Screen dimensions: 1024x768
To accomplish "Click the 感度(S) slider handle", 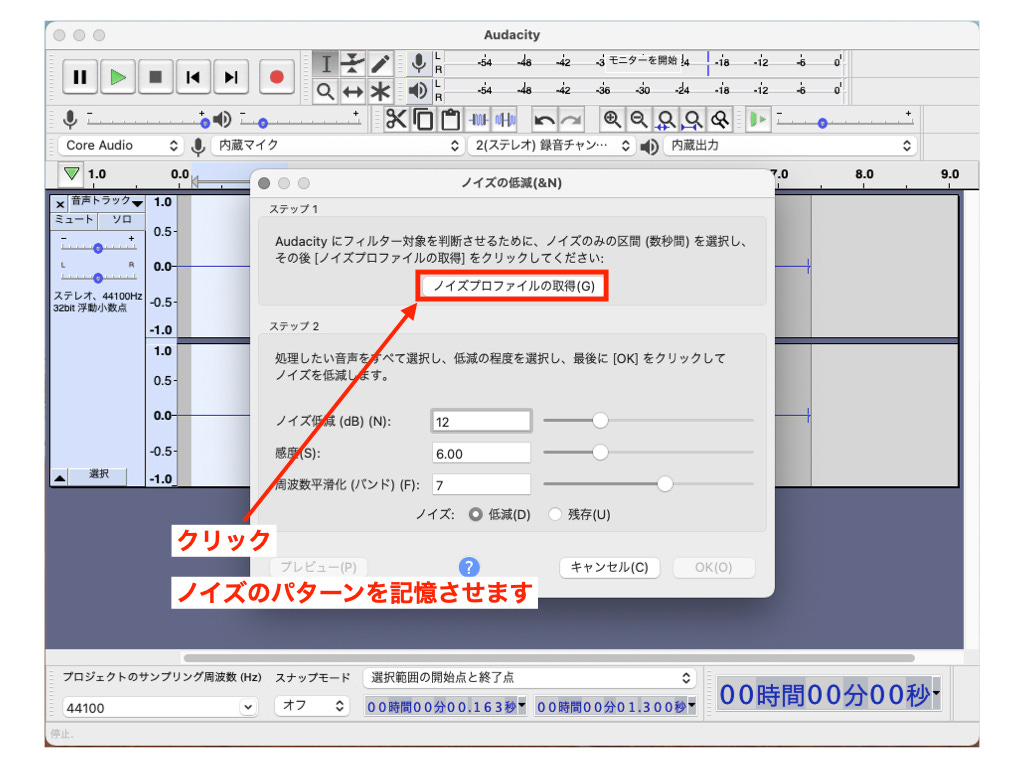I will [600, 452].
